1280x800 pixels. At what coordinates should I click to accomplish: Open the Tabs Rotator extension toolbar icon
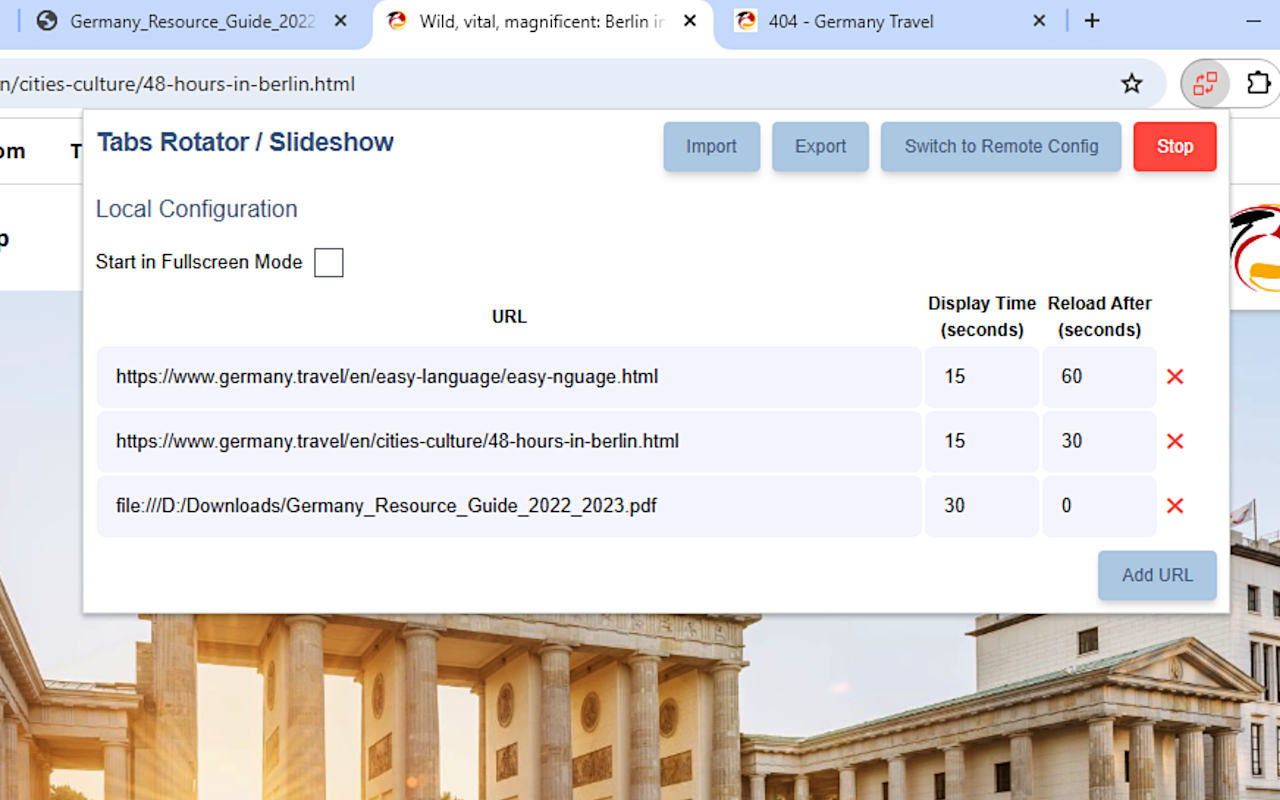(1204, 84)
